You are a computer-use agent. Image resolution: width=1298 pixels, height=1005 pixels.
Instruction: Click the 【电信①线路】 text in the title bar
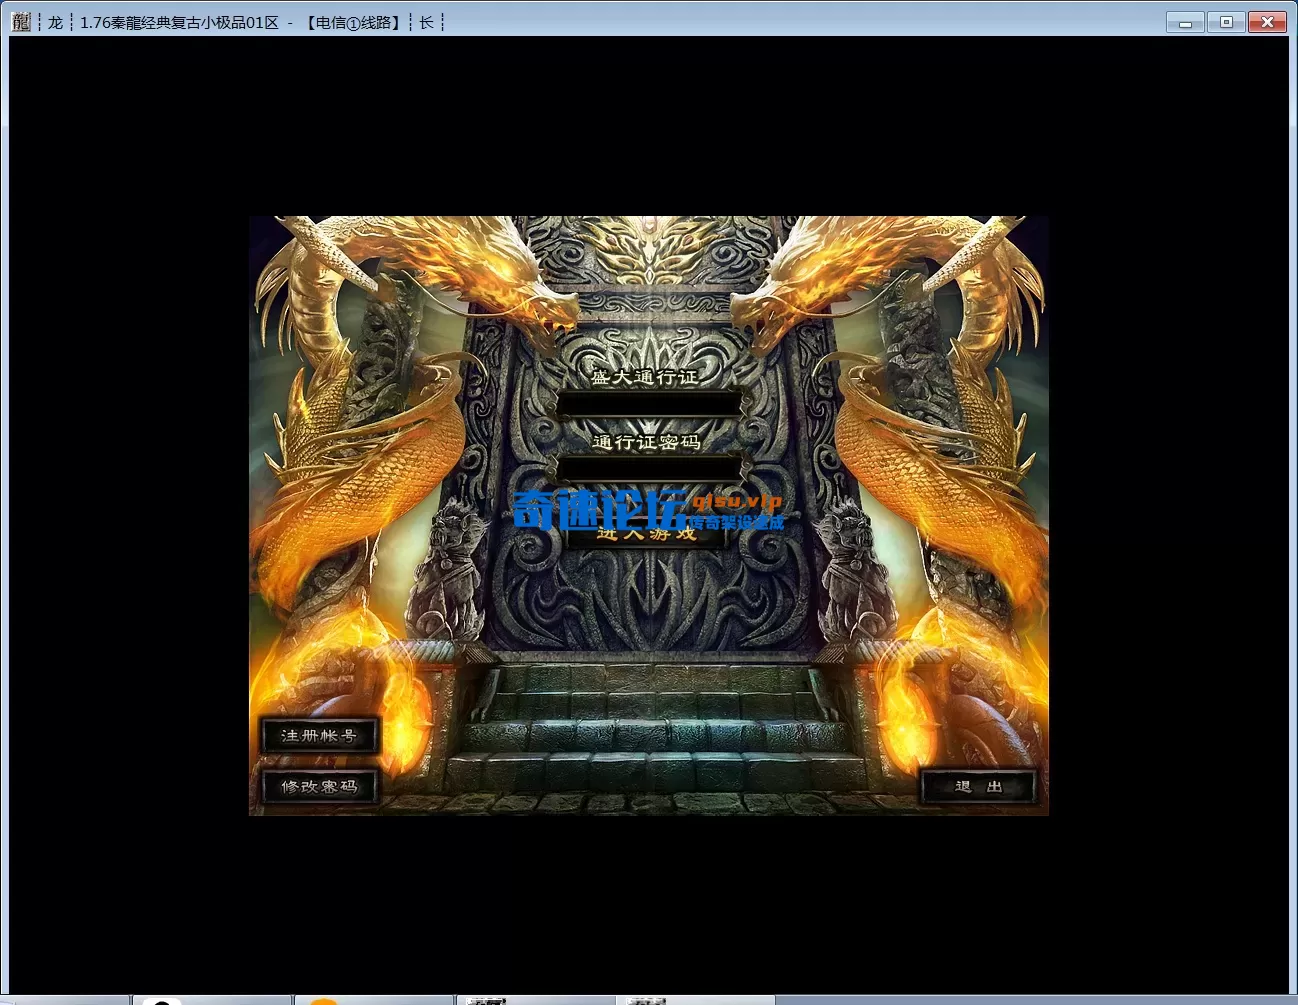[x=353, y=22]
